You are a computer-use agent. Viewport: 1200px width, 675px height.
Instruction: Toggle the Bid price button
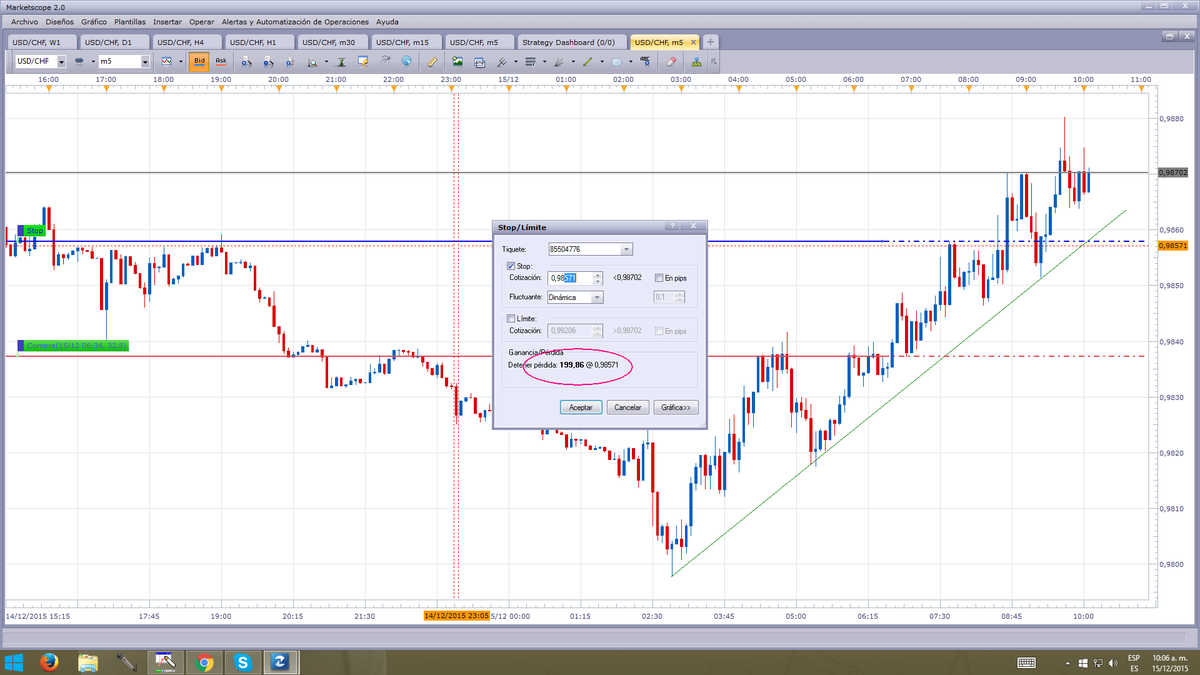[198, 61]
